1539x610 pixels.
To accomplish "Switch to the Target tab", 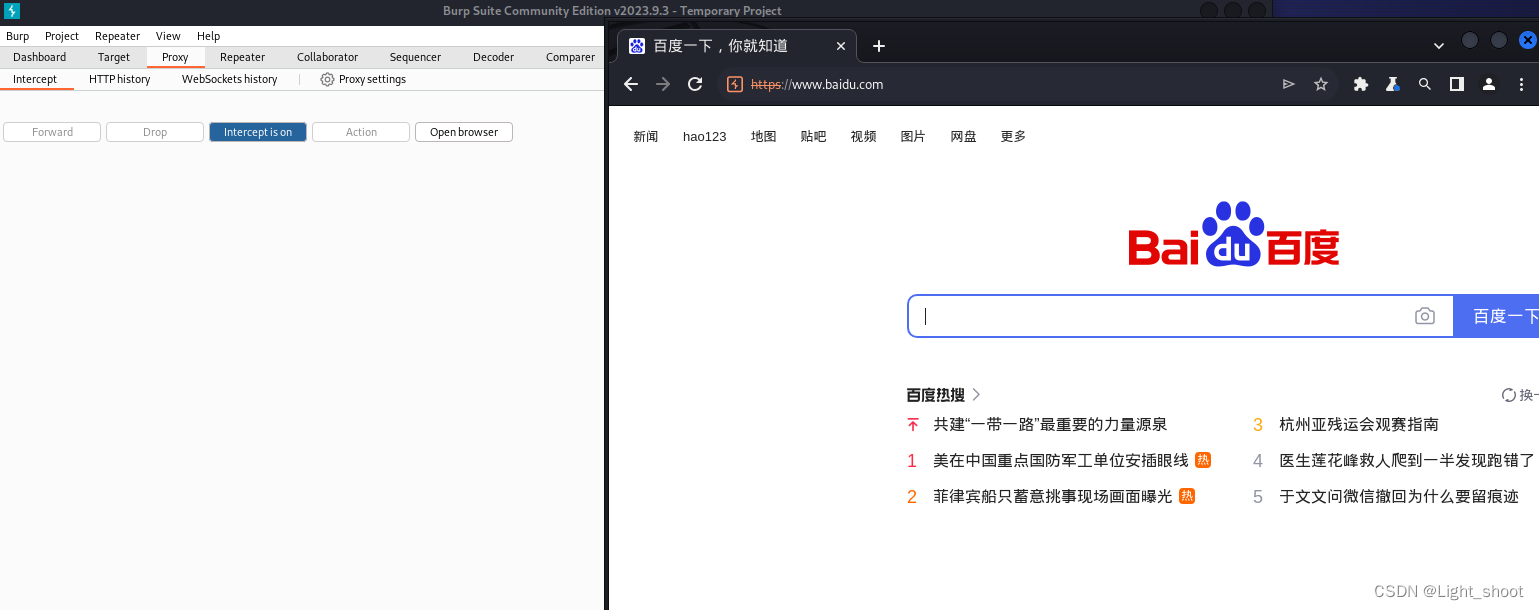I will (114, 57).
